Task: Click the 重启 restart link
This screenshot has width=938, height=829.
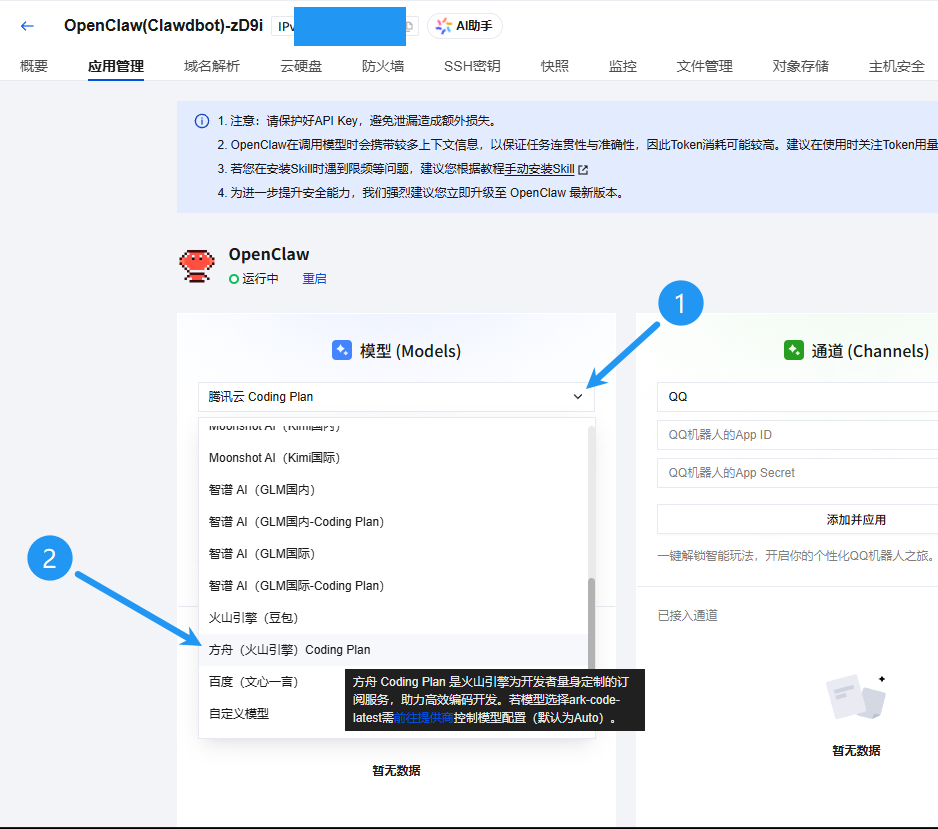Action: (314, 279)
